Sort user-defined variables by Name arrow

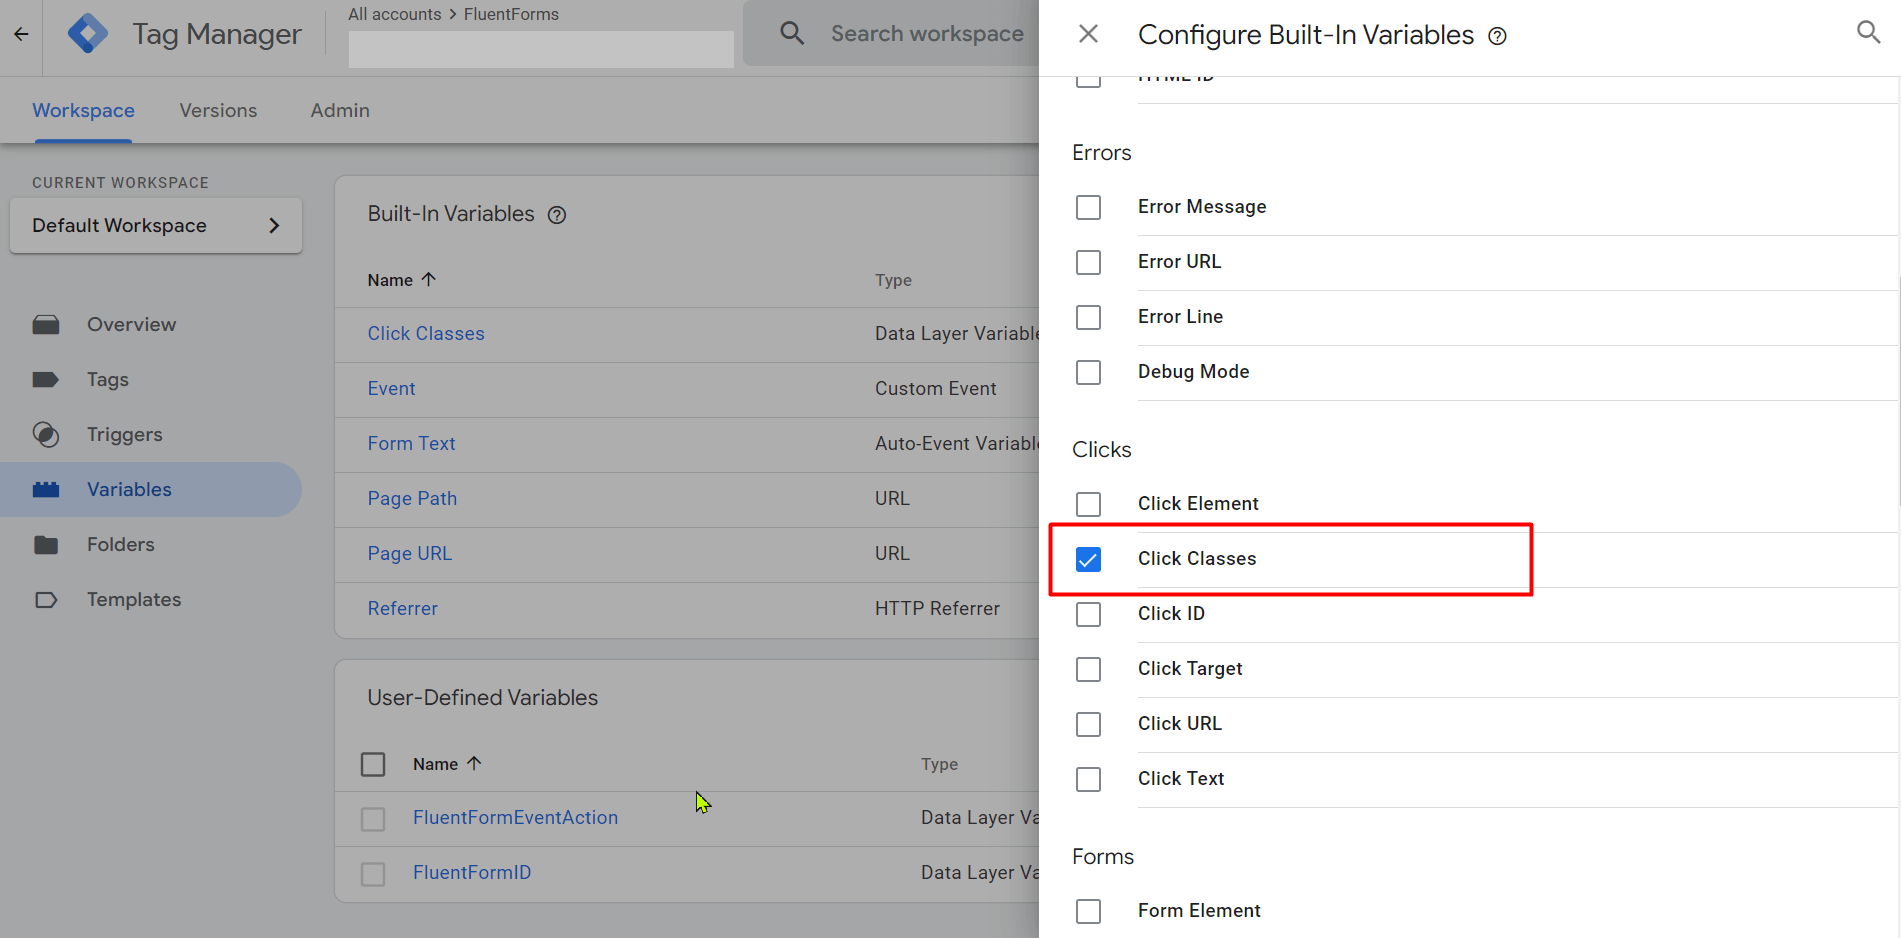[474, 763]
